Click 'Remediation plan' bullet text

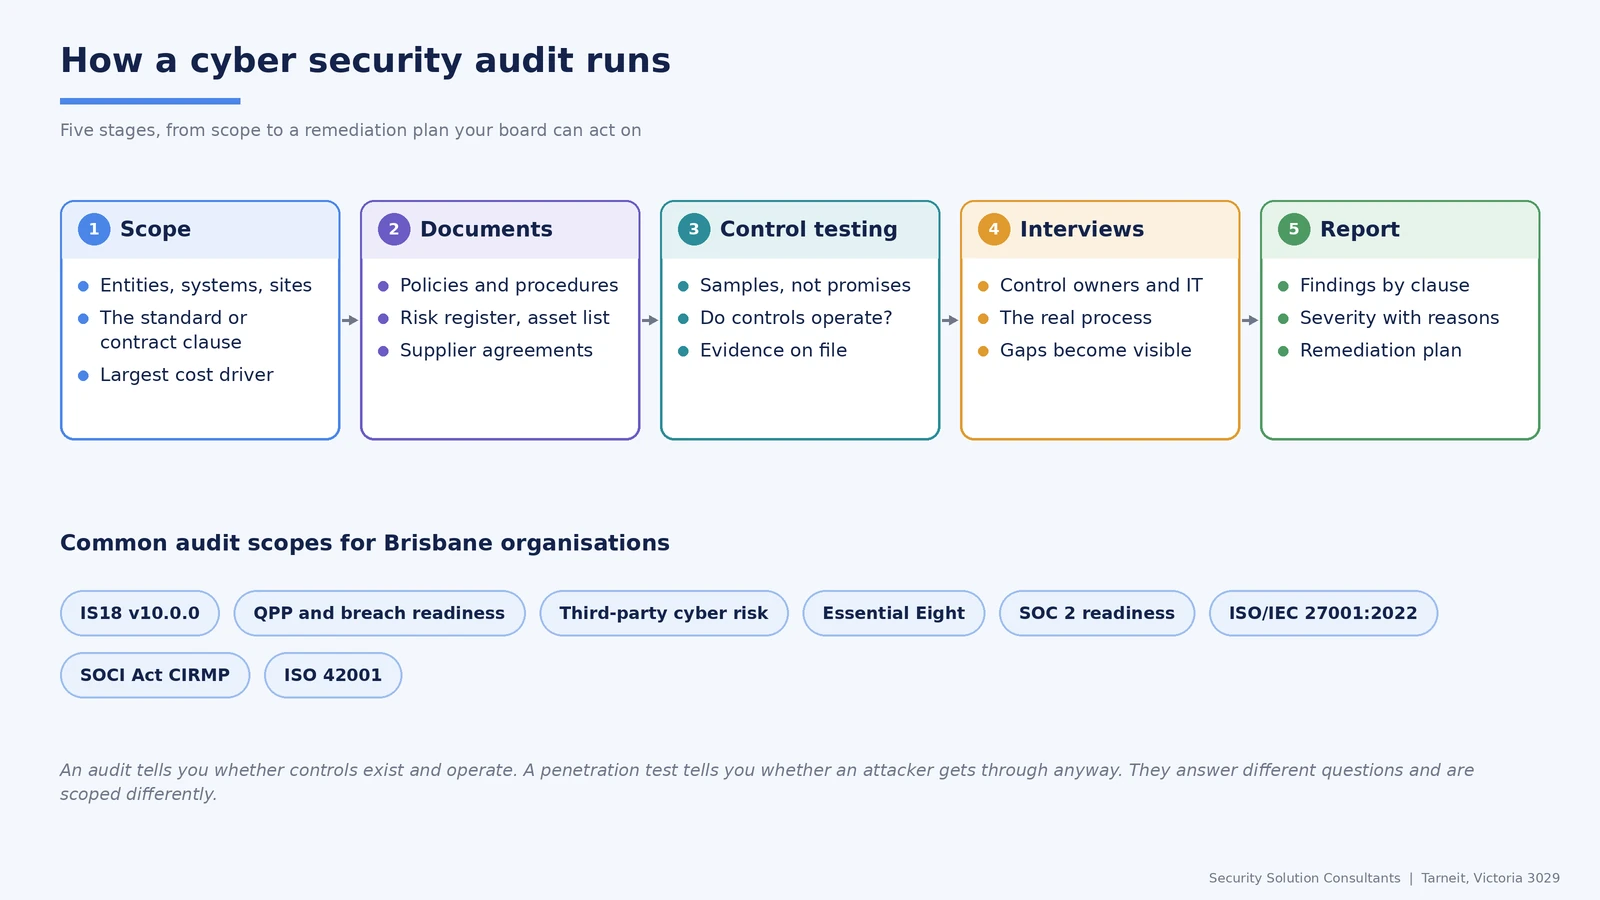click(1381, 351)
